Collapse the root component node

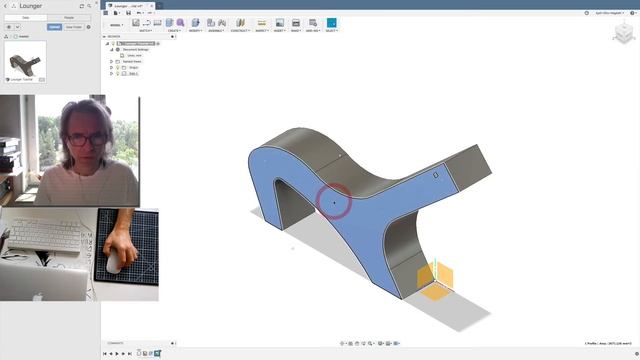point(107,43)
